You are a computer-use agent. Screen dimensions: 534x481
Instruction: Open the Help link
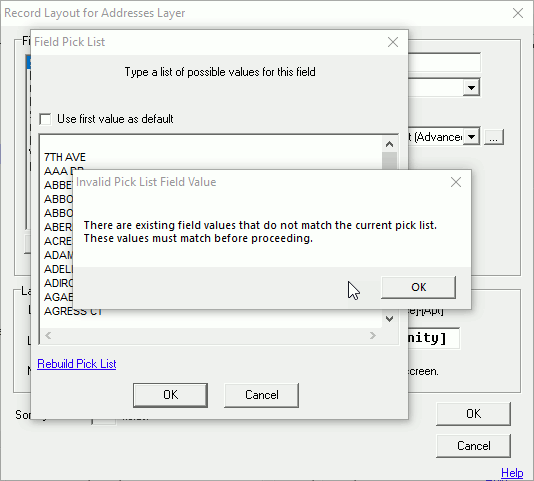[x=512, y=473]
